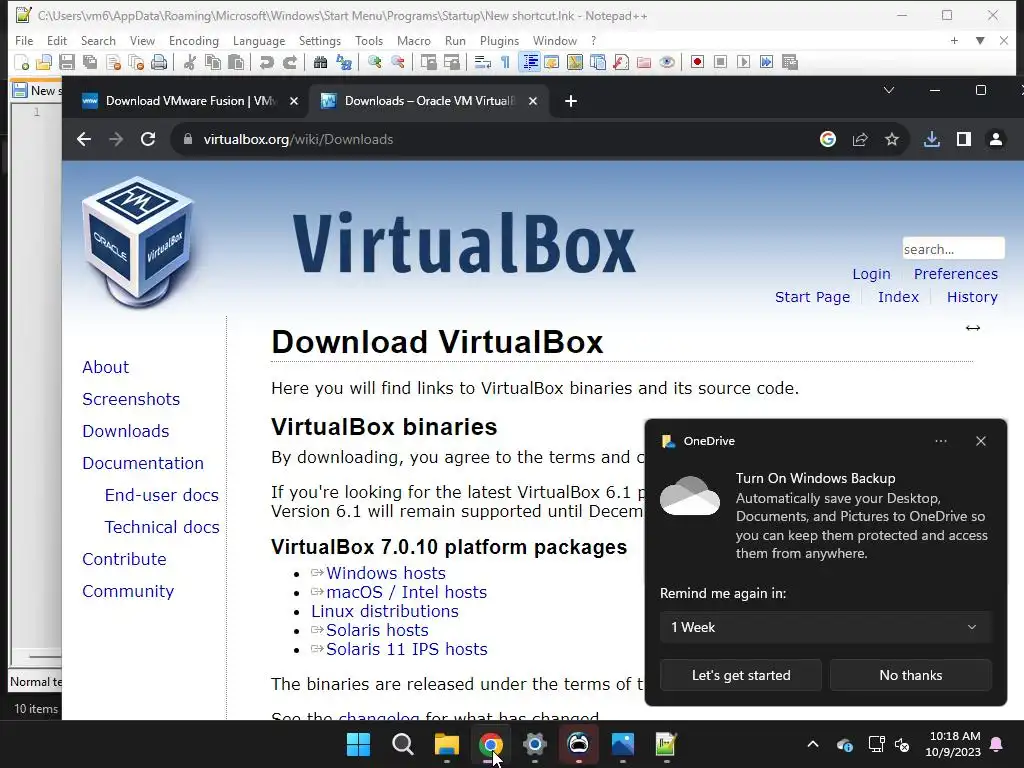Bookmark this page with star icon
Viewport: 1024px width, 768px height.
(891, 139)
